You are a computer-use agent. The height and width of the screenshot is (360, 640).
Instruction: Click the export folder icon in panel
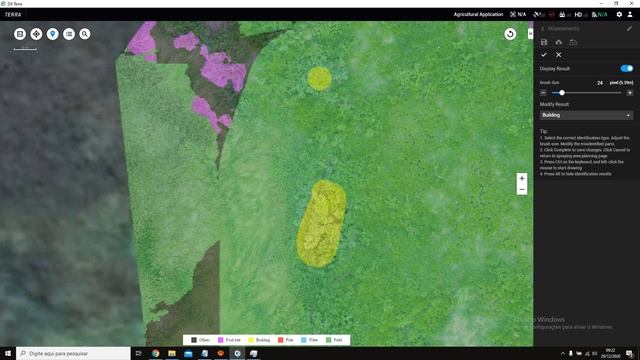pyautogui.click(x=573, y=42)
